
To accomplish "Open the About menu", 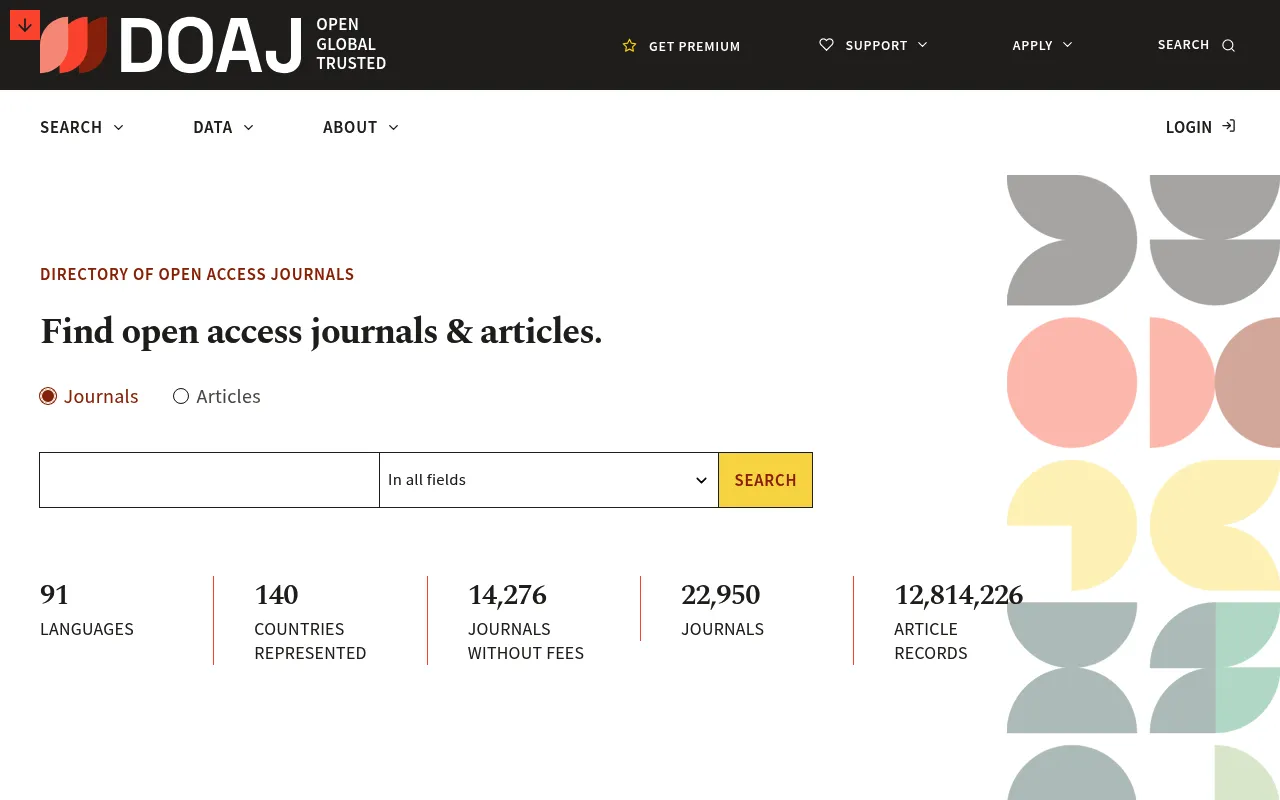I will pos(361,127).
